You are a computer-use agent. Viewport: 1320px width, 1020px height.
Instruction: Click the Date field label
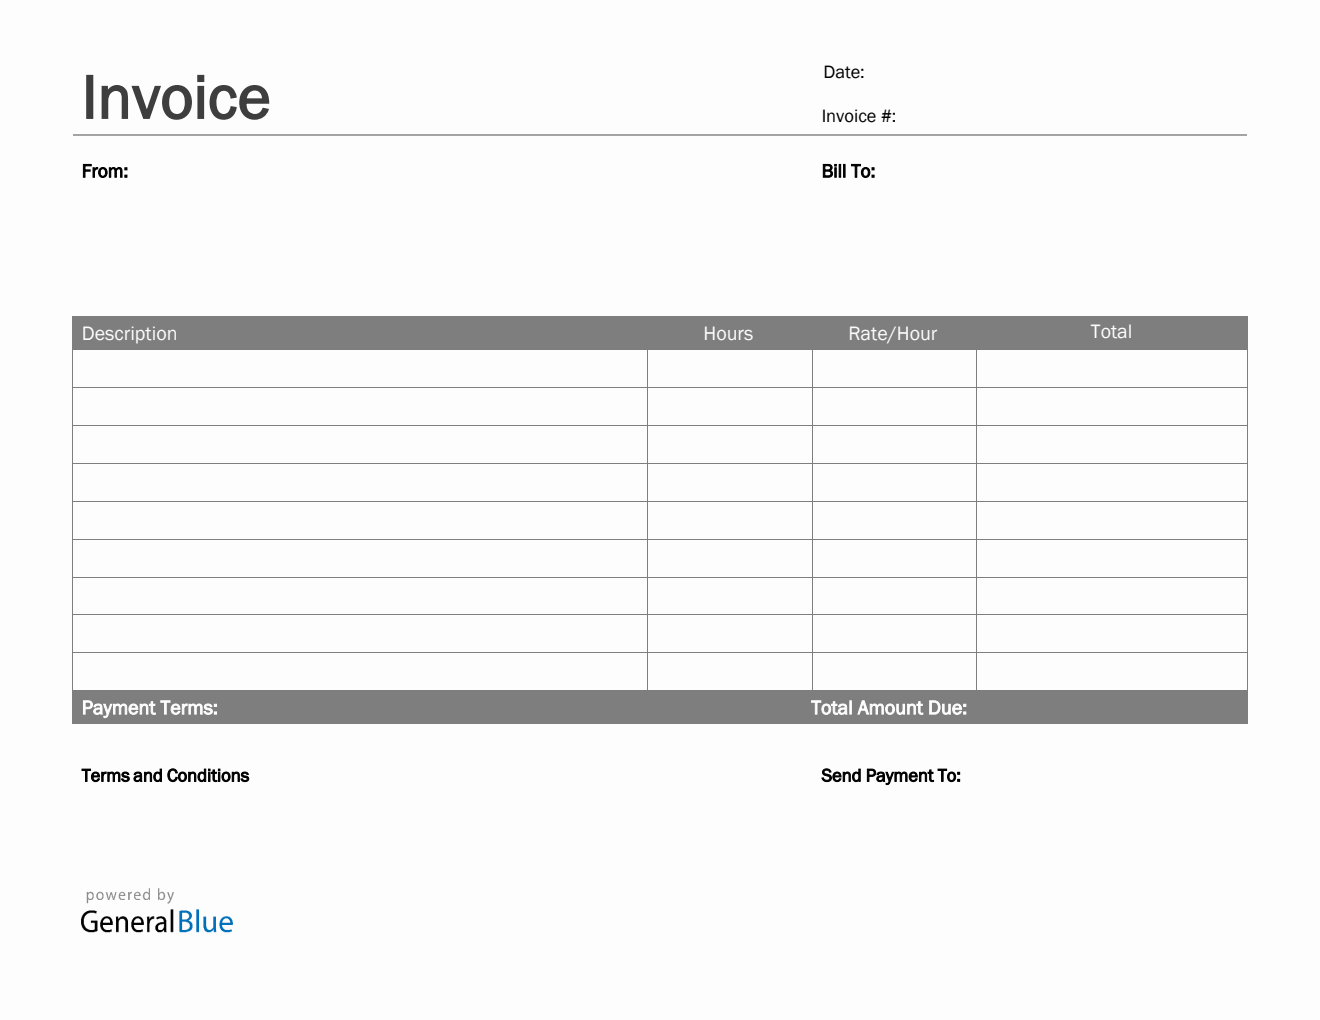[843, 72]
